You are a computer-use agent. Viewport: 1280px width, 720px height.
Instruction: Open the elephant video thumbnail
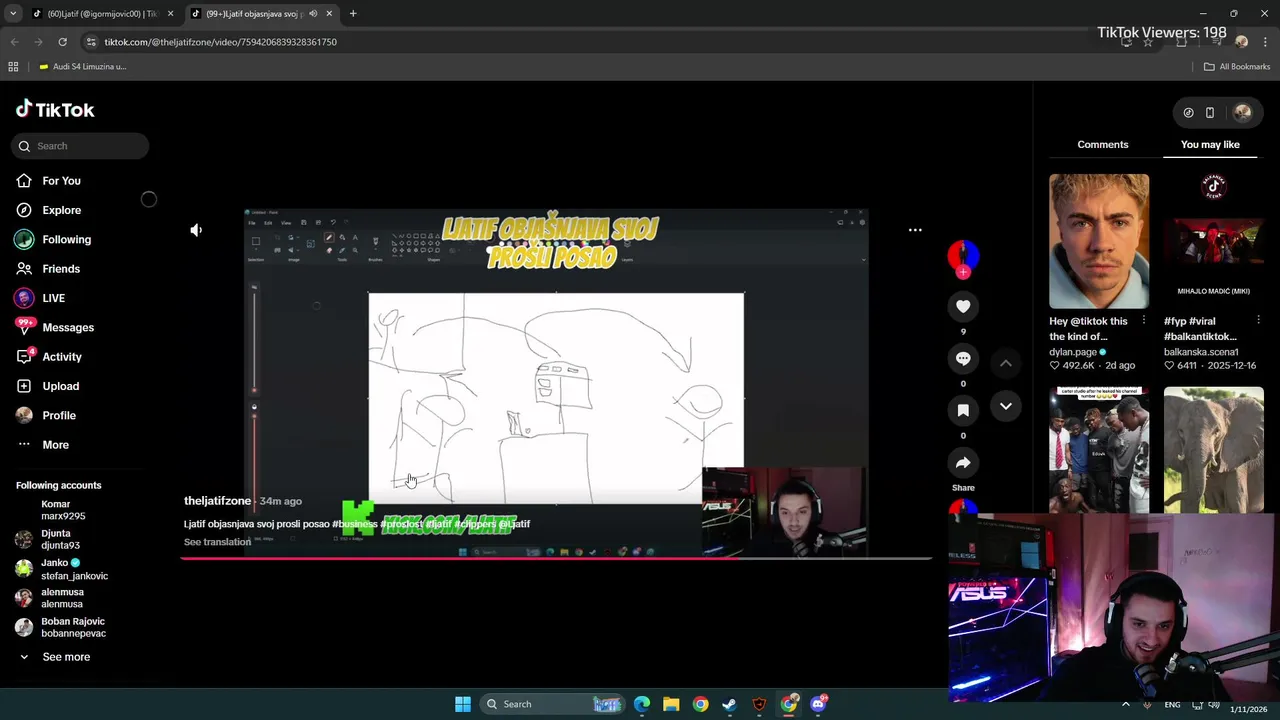[1214, 450]
